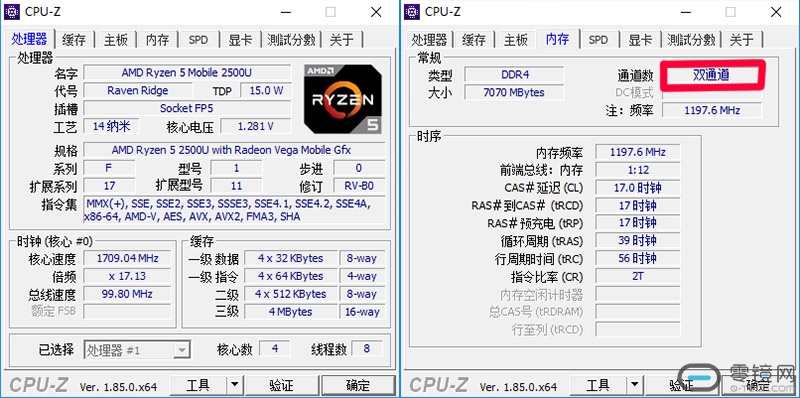Minimize the right CPU-Z window
Screen dimensions: 800x398
(x=686, y=12)
